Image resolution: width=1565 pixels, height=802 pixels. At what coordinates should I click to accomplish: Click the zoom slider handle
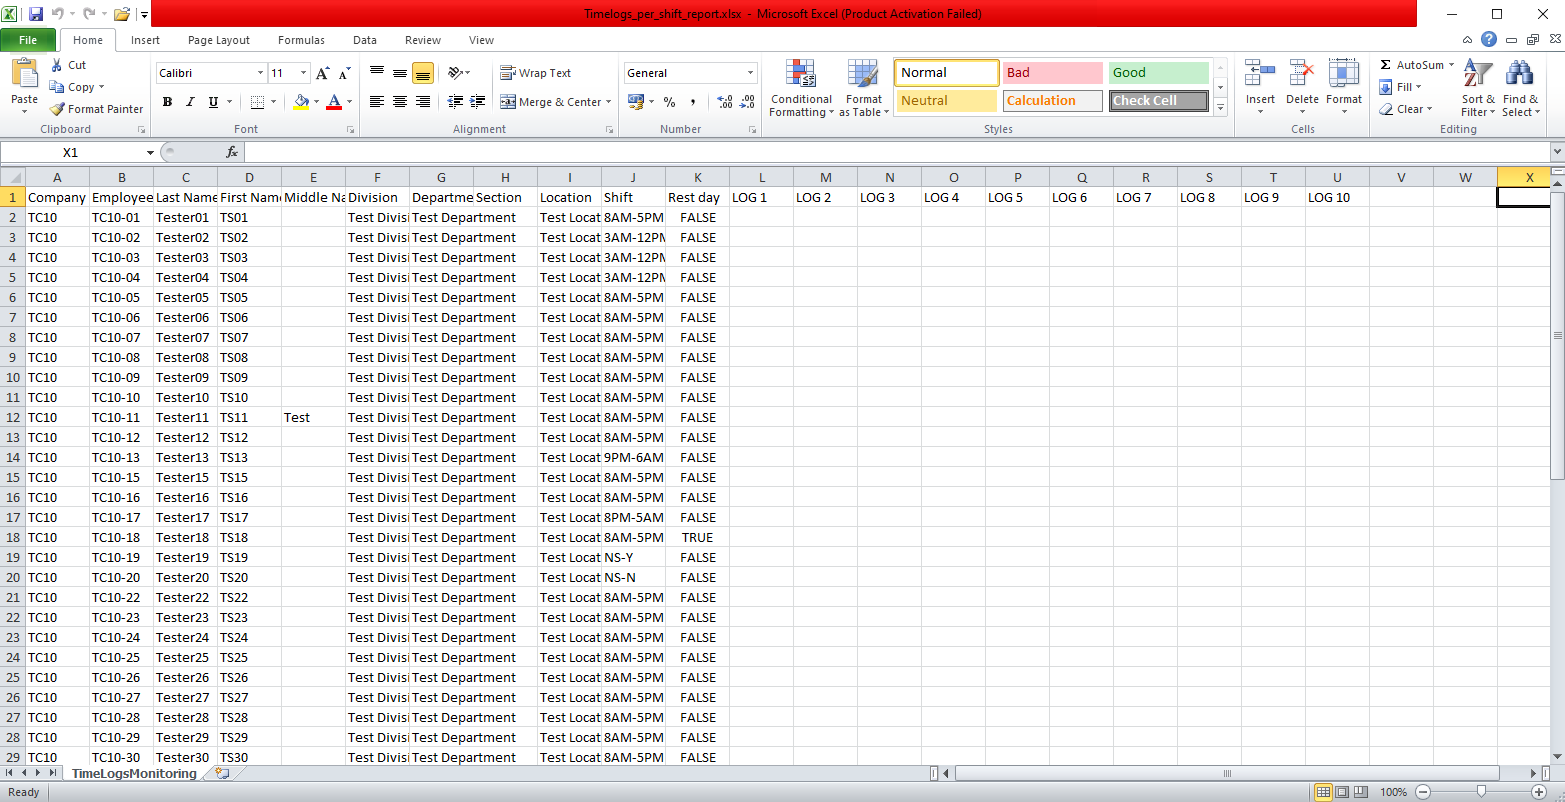click(x=1482, y=792)
